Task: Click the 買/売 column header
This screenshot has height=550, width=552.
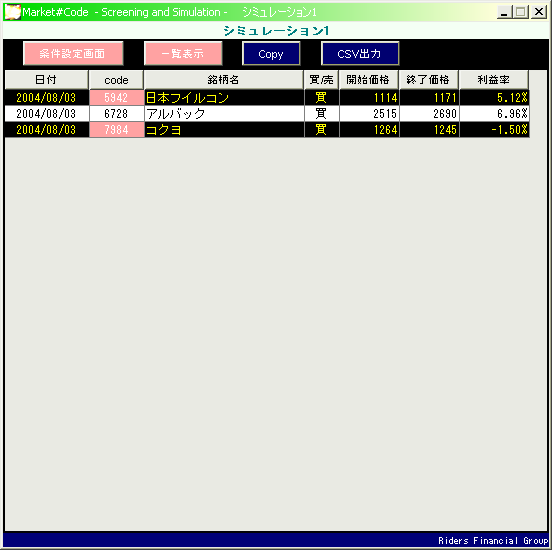Action: (x=321, y=80)
